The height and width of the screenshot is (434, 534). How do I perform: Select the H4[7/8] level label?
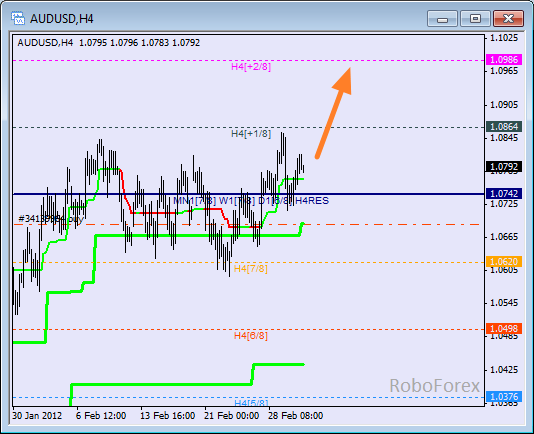(251, 269)
